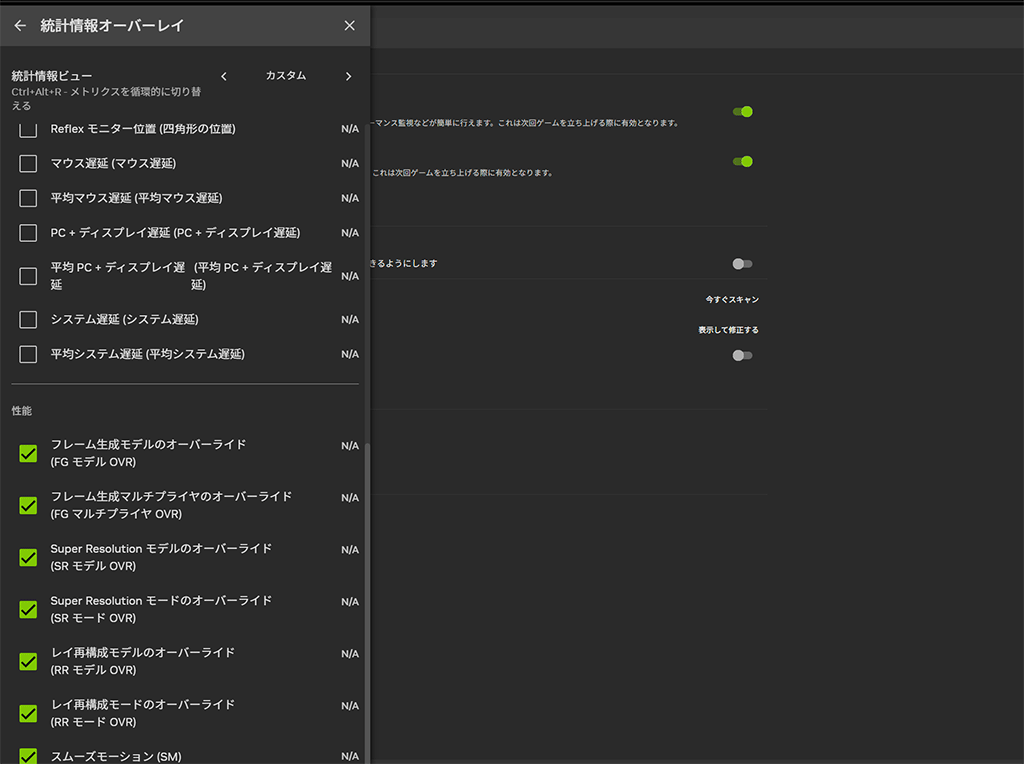Click the 性能 section heading
The width and height of the screenshot is (1024, 764).
(x=22, y=411)
